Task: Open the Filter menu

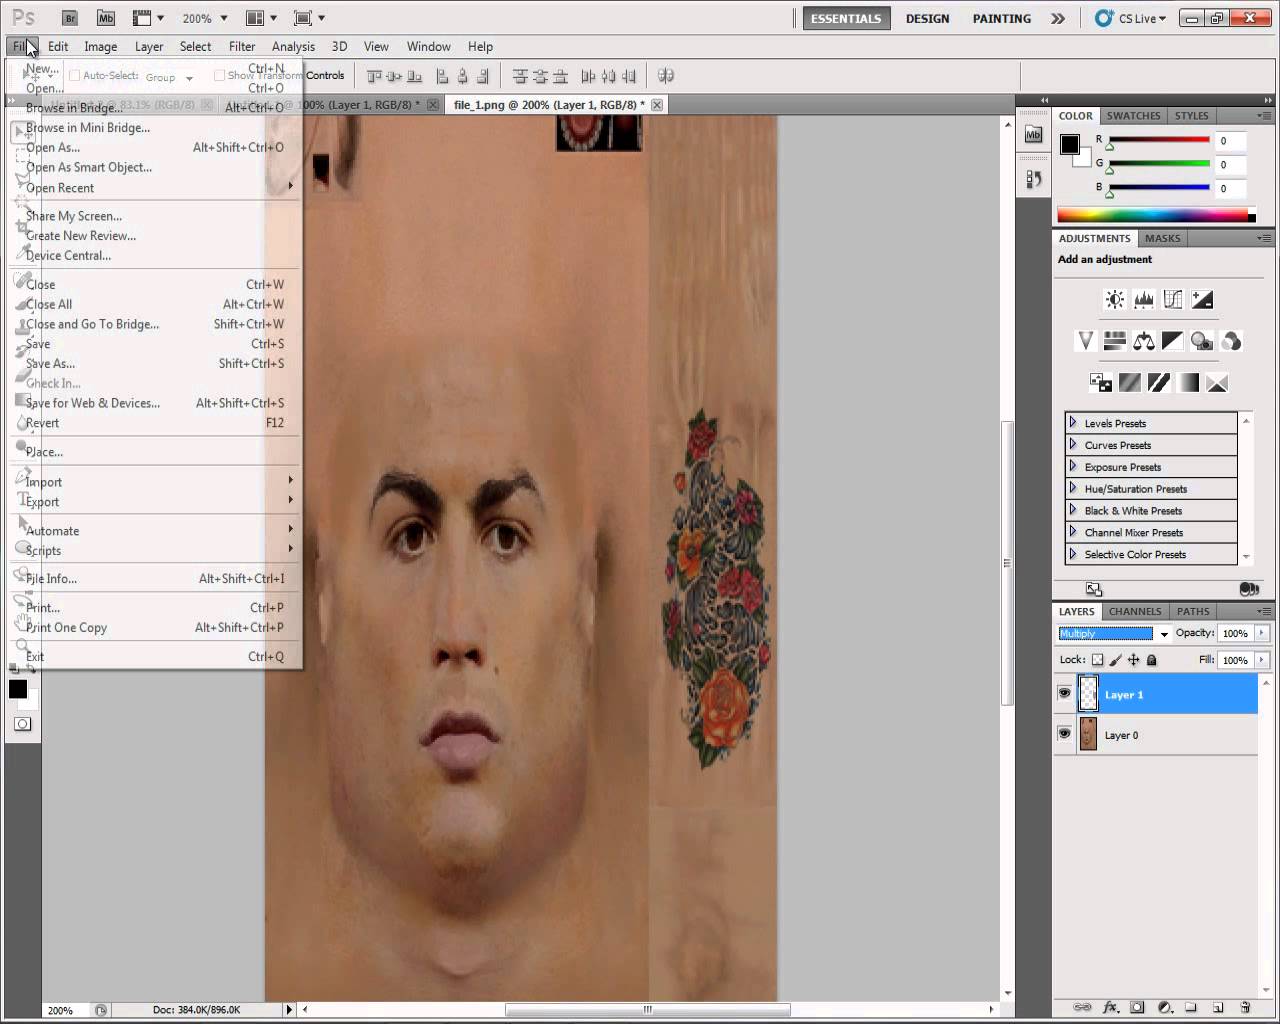Action: [x=242, y=46]
